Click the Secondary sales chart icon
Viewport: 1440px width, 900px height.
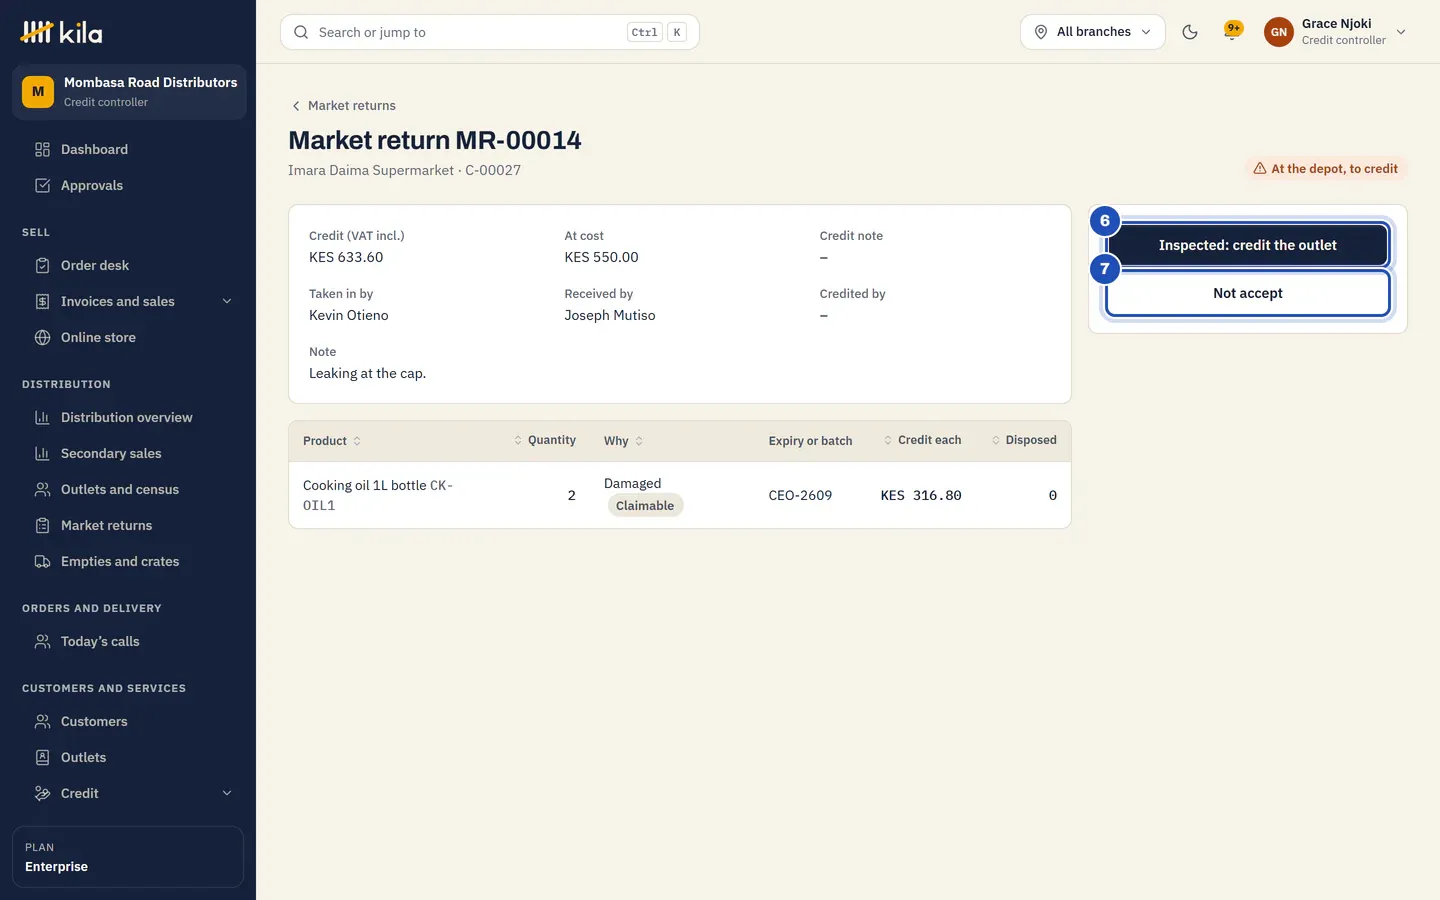pyautogui.click(x=42, y=454)
